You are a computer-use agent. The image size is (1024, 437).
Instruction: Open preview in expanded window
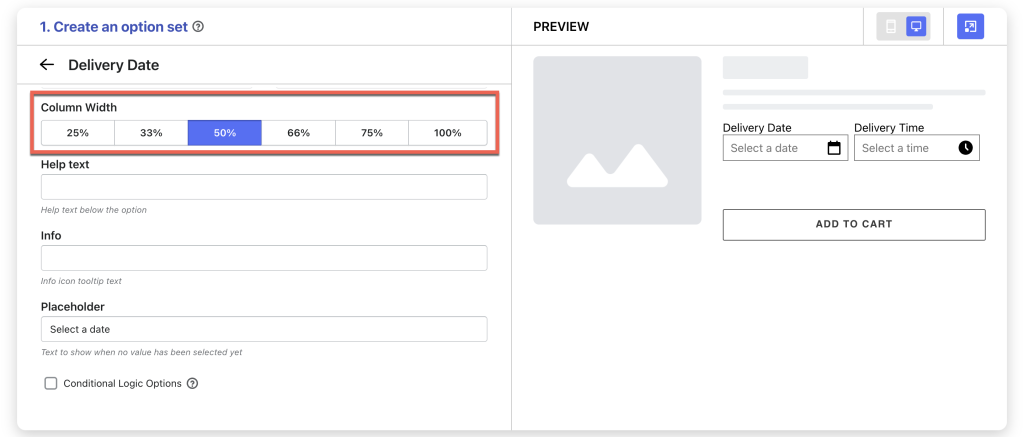[970, 27]
